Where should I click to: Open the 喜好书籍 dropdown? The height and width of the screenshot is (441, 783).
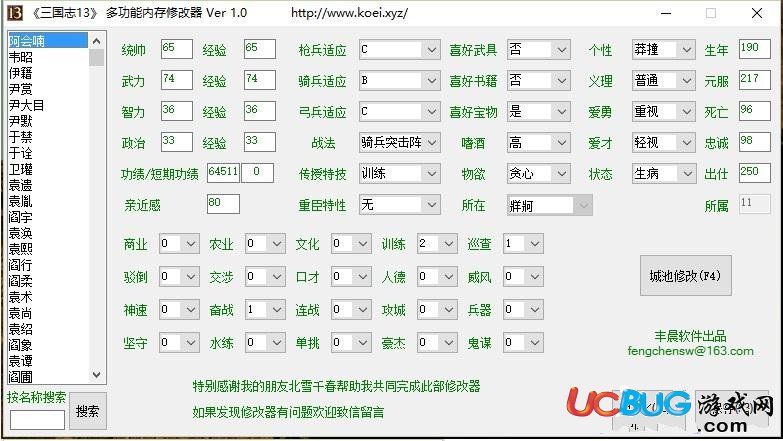538,80
